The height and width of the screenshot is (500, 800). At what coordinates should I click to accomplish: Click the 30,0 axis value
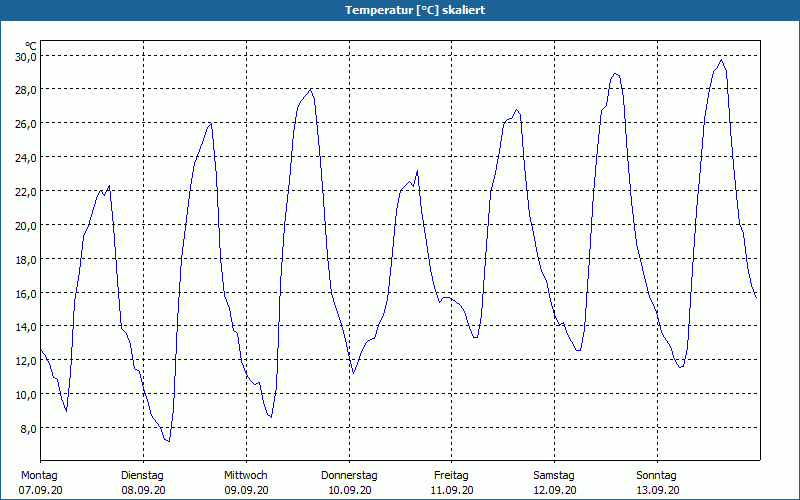pos(26,57)
